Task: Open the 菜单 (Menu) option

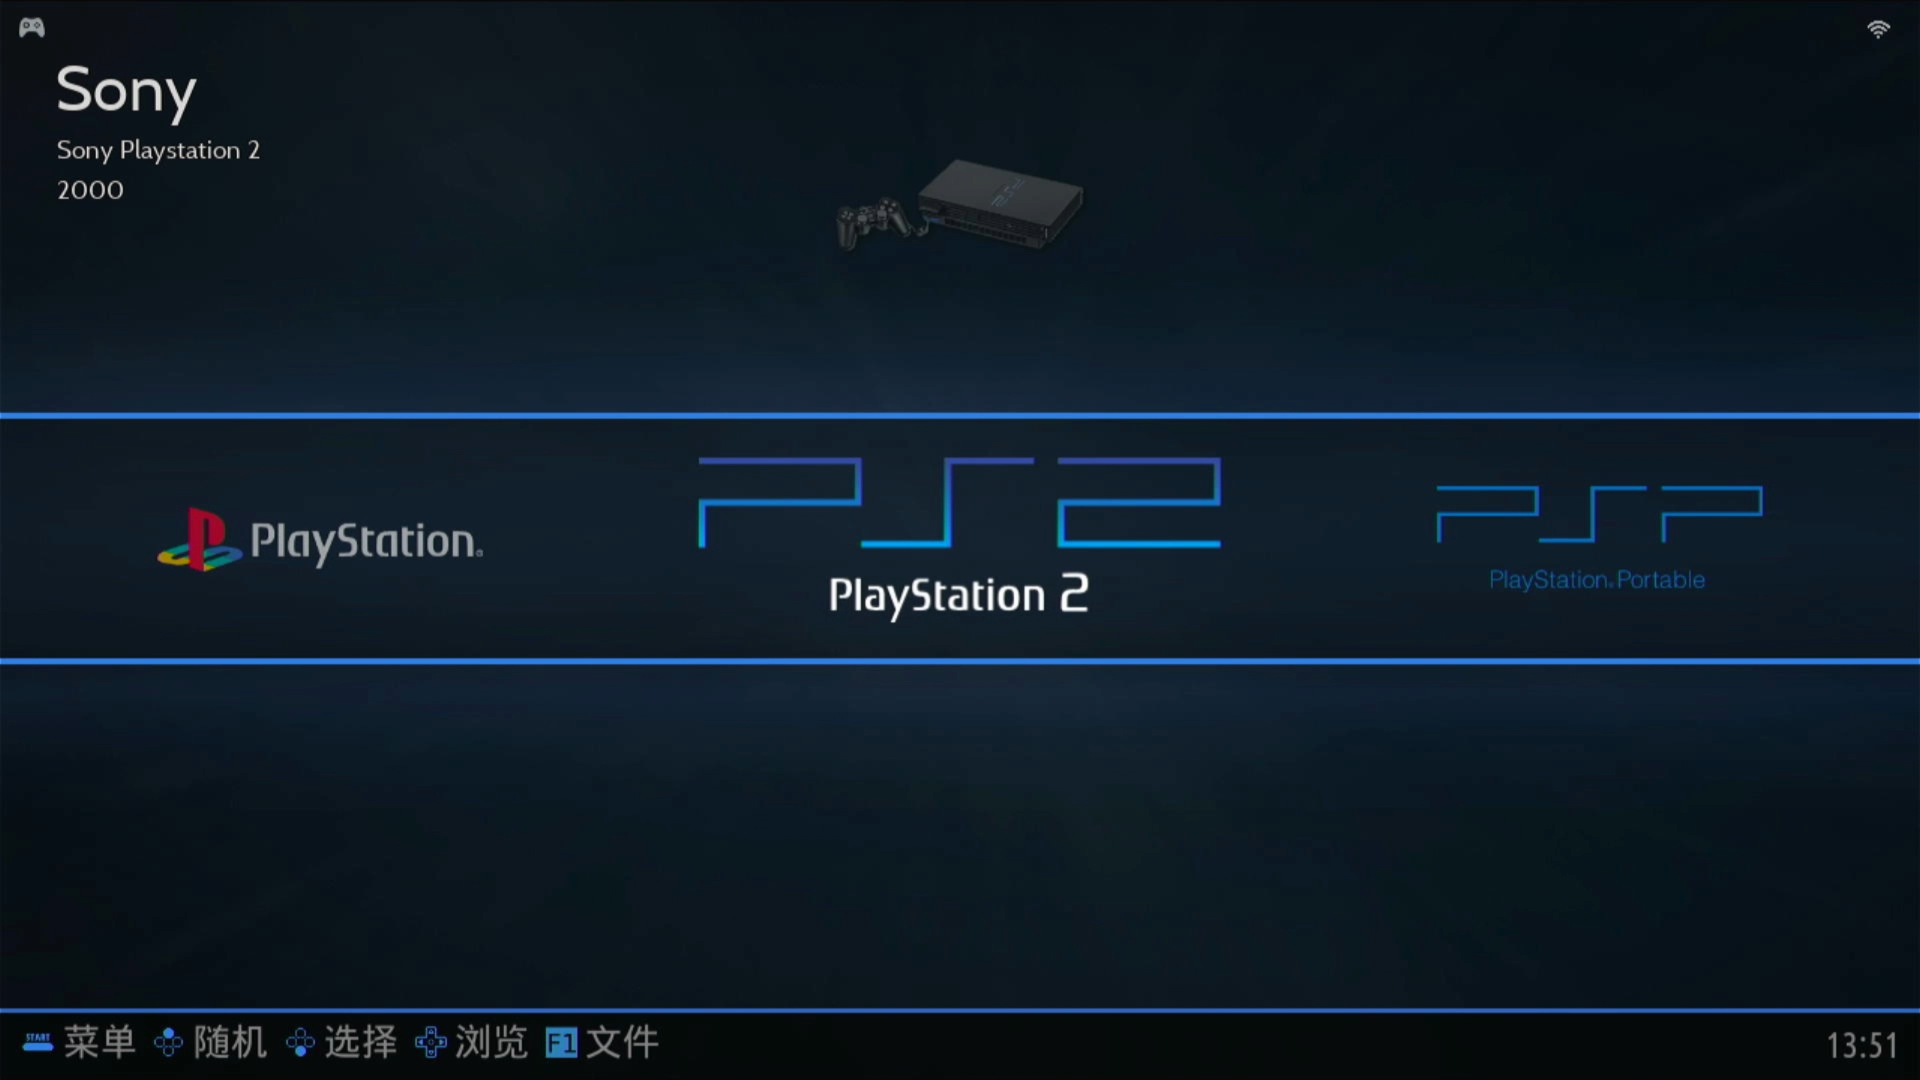Action: pyautogui.click(x=99, y=1042)
